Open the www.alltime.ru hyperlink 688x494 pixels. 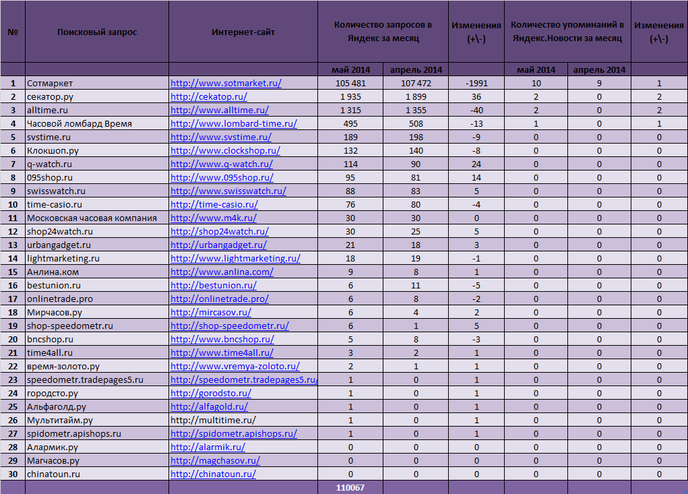click(220, 109)
